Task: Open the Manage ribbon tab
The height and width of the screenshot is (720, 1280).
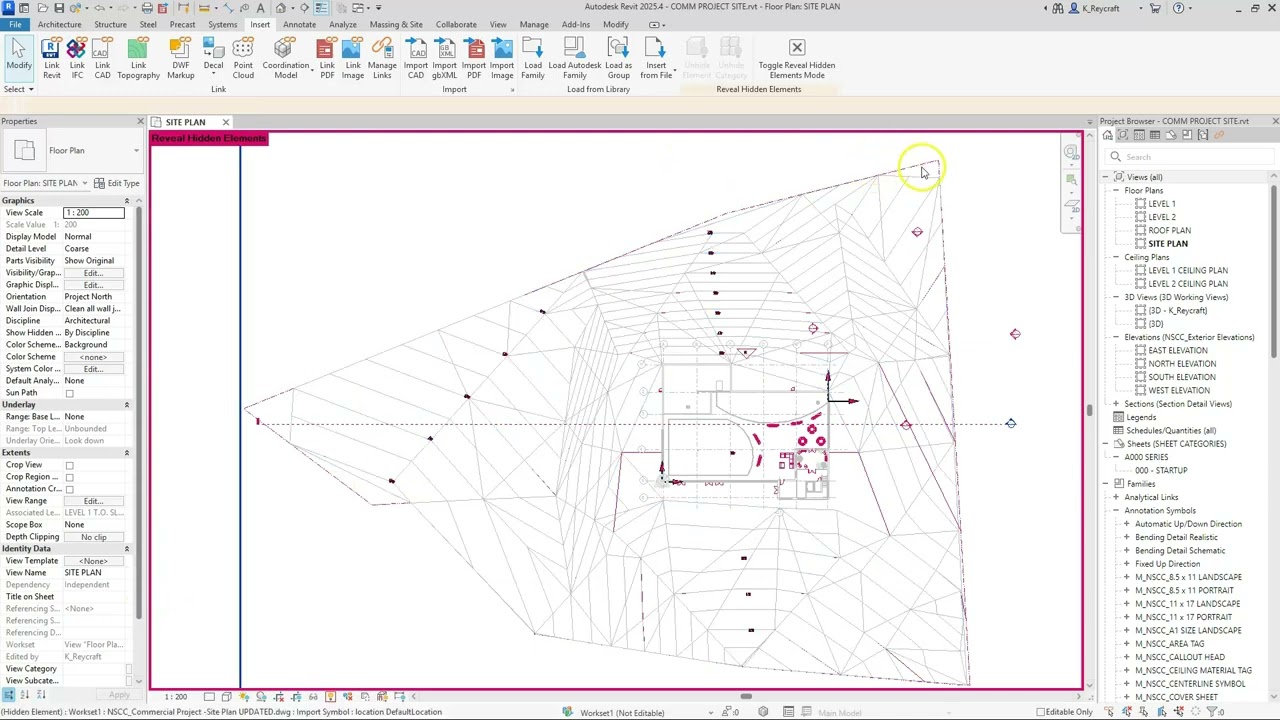Action: (534, 24)
